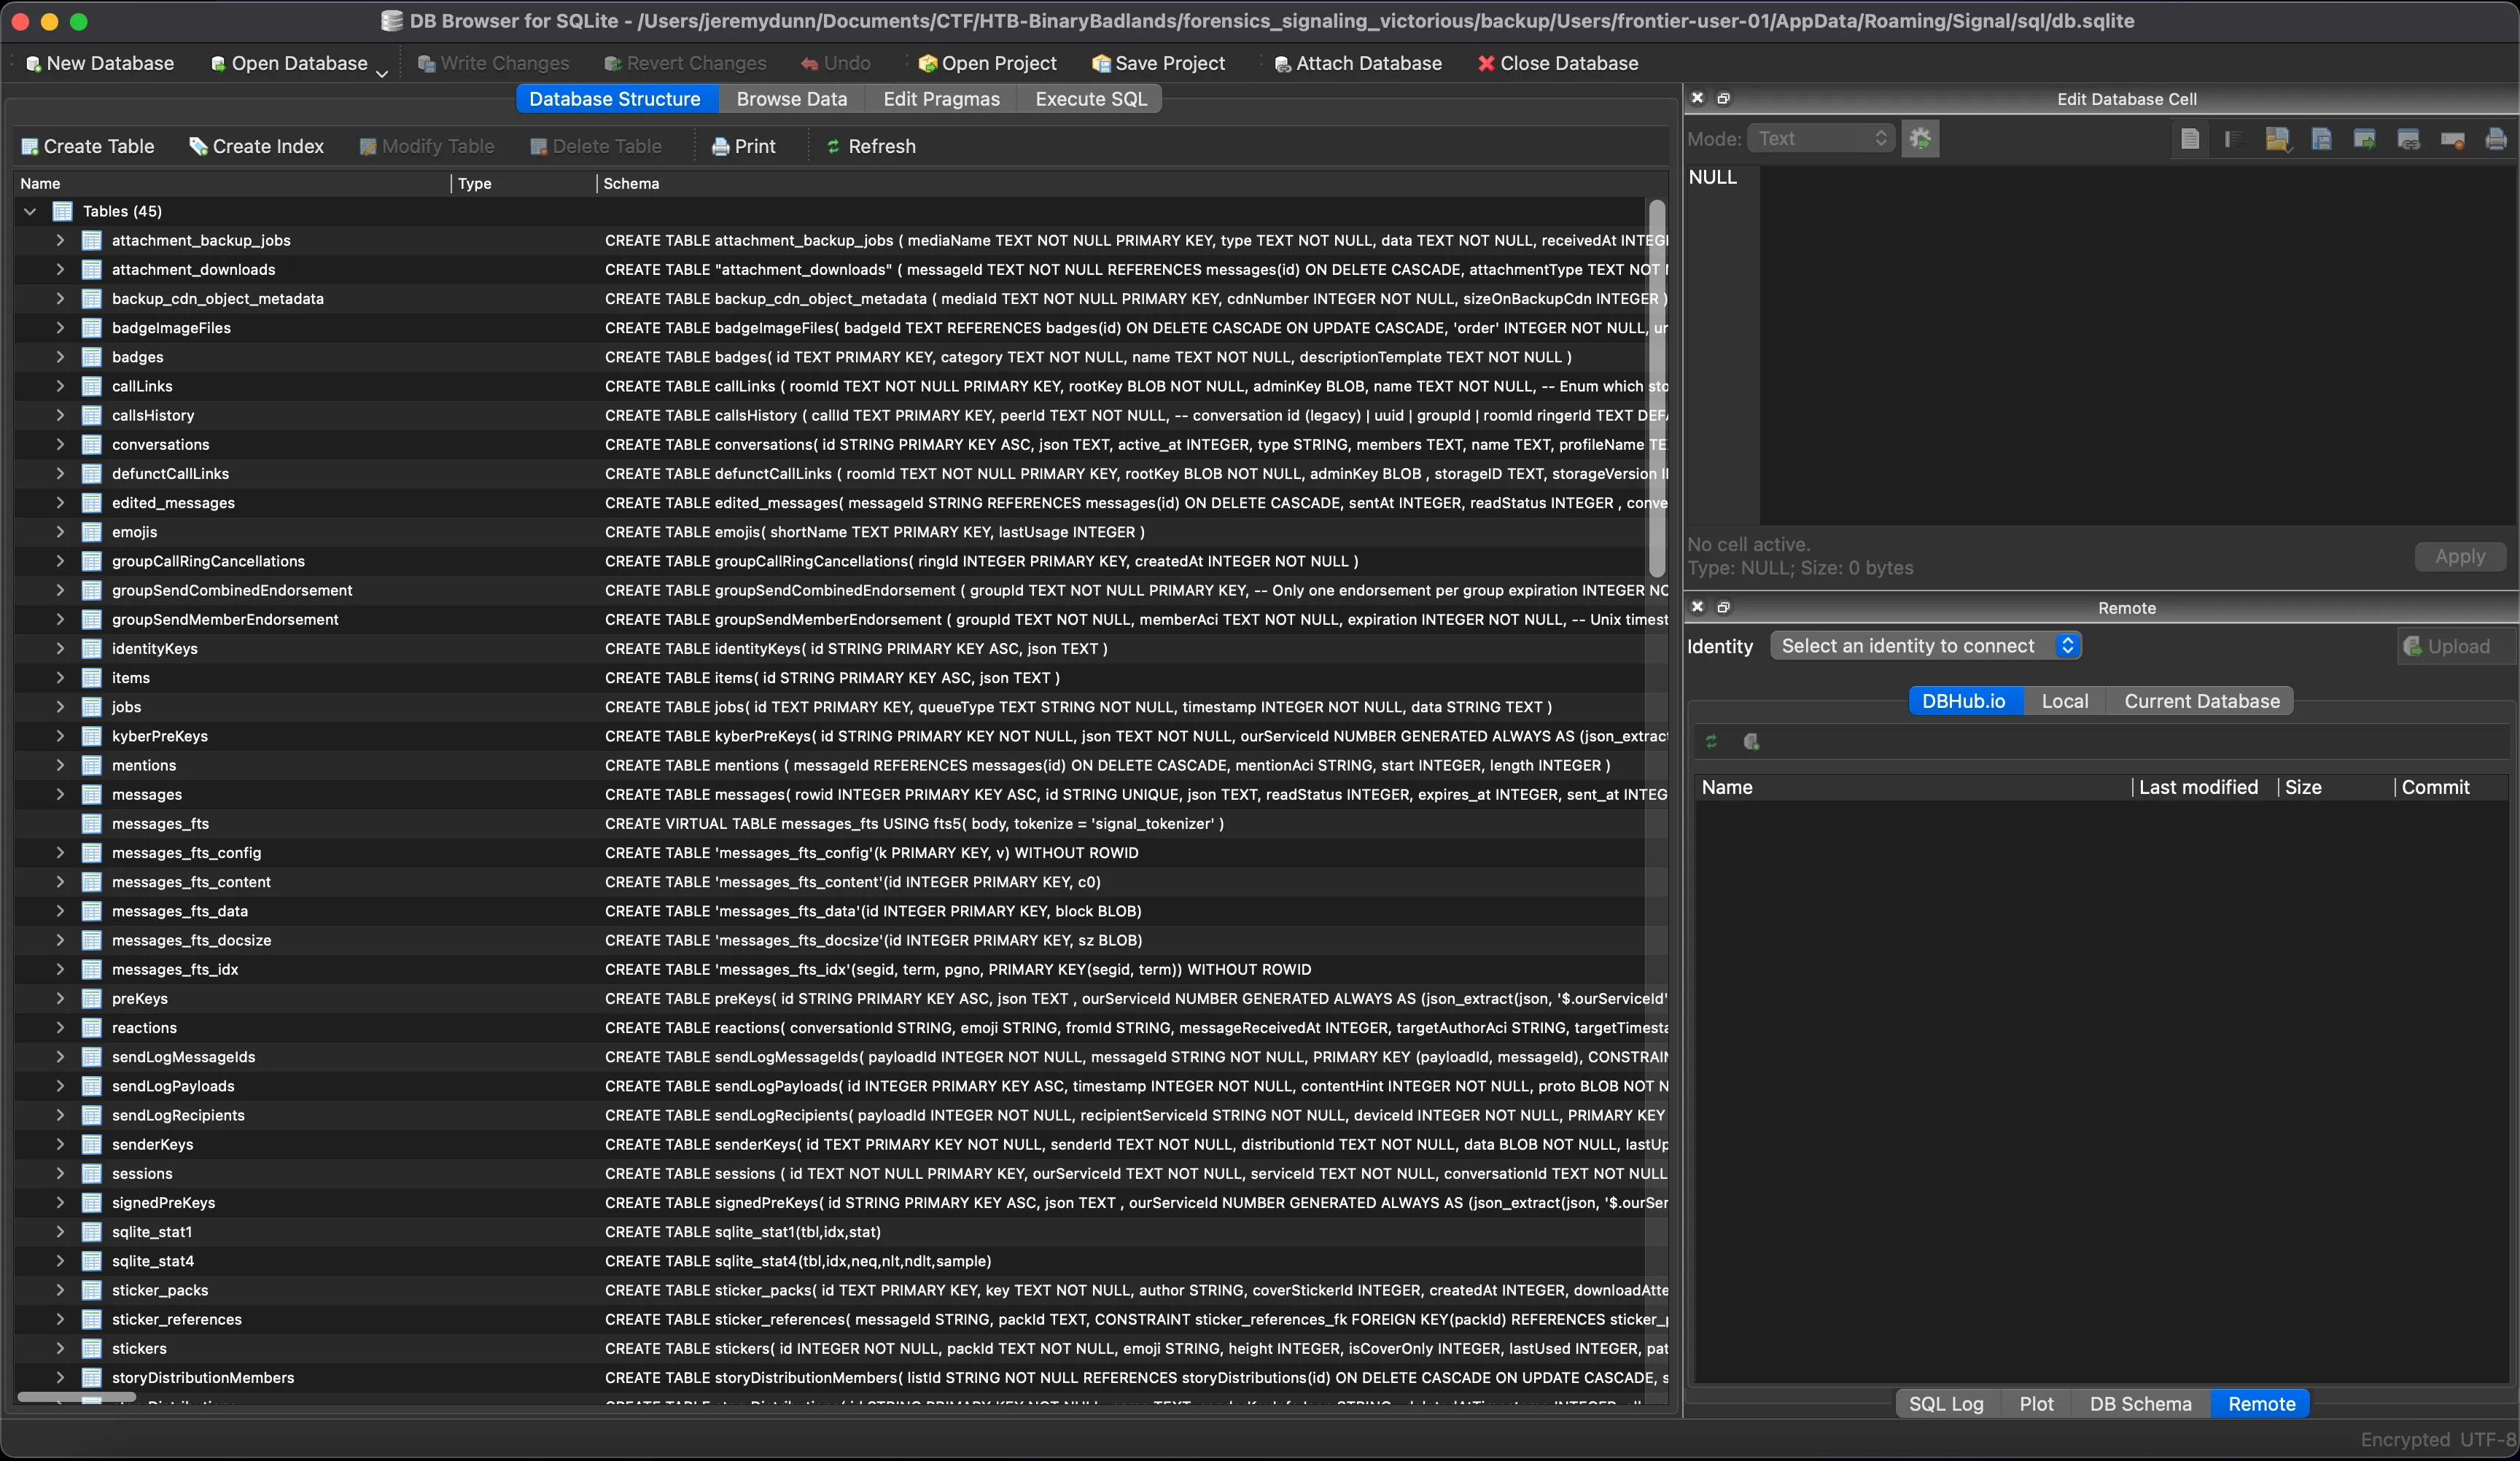Close the Edit Database Cell panel
This screenshot has height=1461, width=2520.
coord(1697,98)
